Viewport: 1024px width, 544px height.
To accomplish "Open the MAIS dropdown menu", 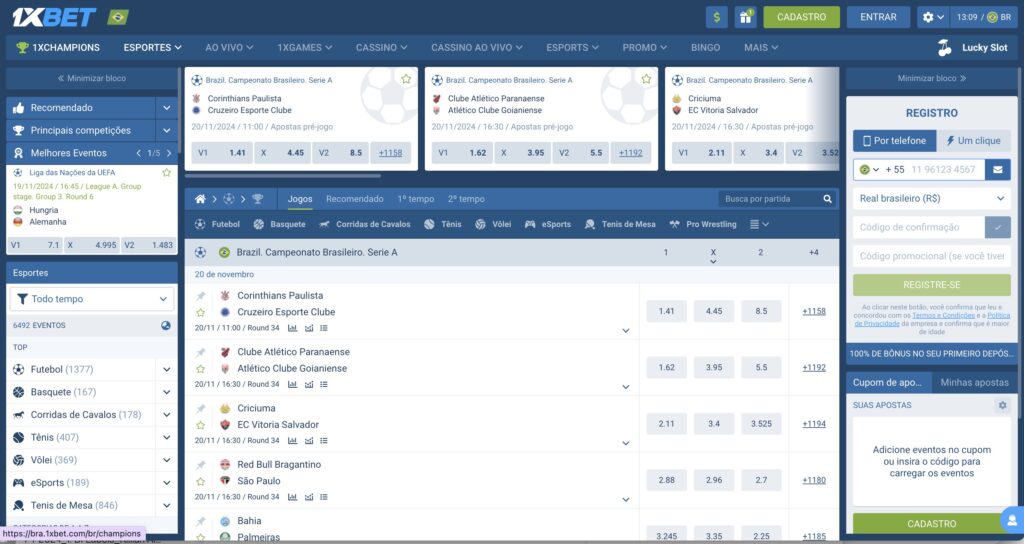I will (x=761, y=48).
